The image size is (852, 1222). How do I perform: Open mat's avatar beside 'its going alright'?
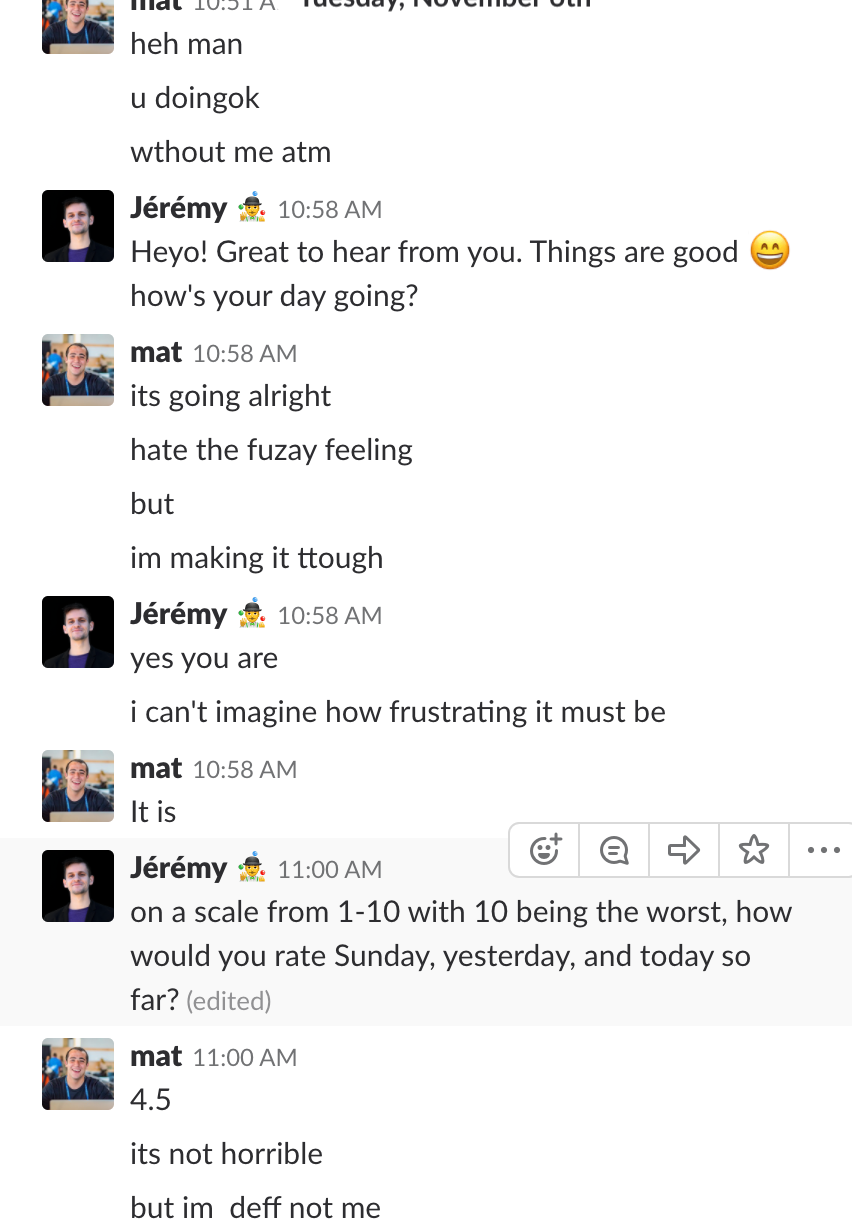pyautogui.click(x=78, y=370)
